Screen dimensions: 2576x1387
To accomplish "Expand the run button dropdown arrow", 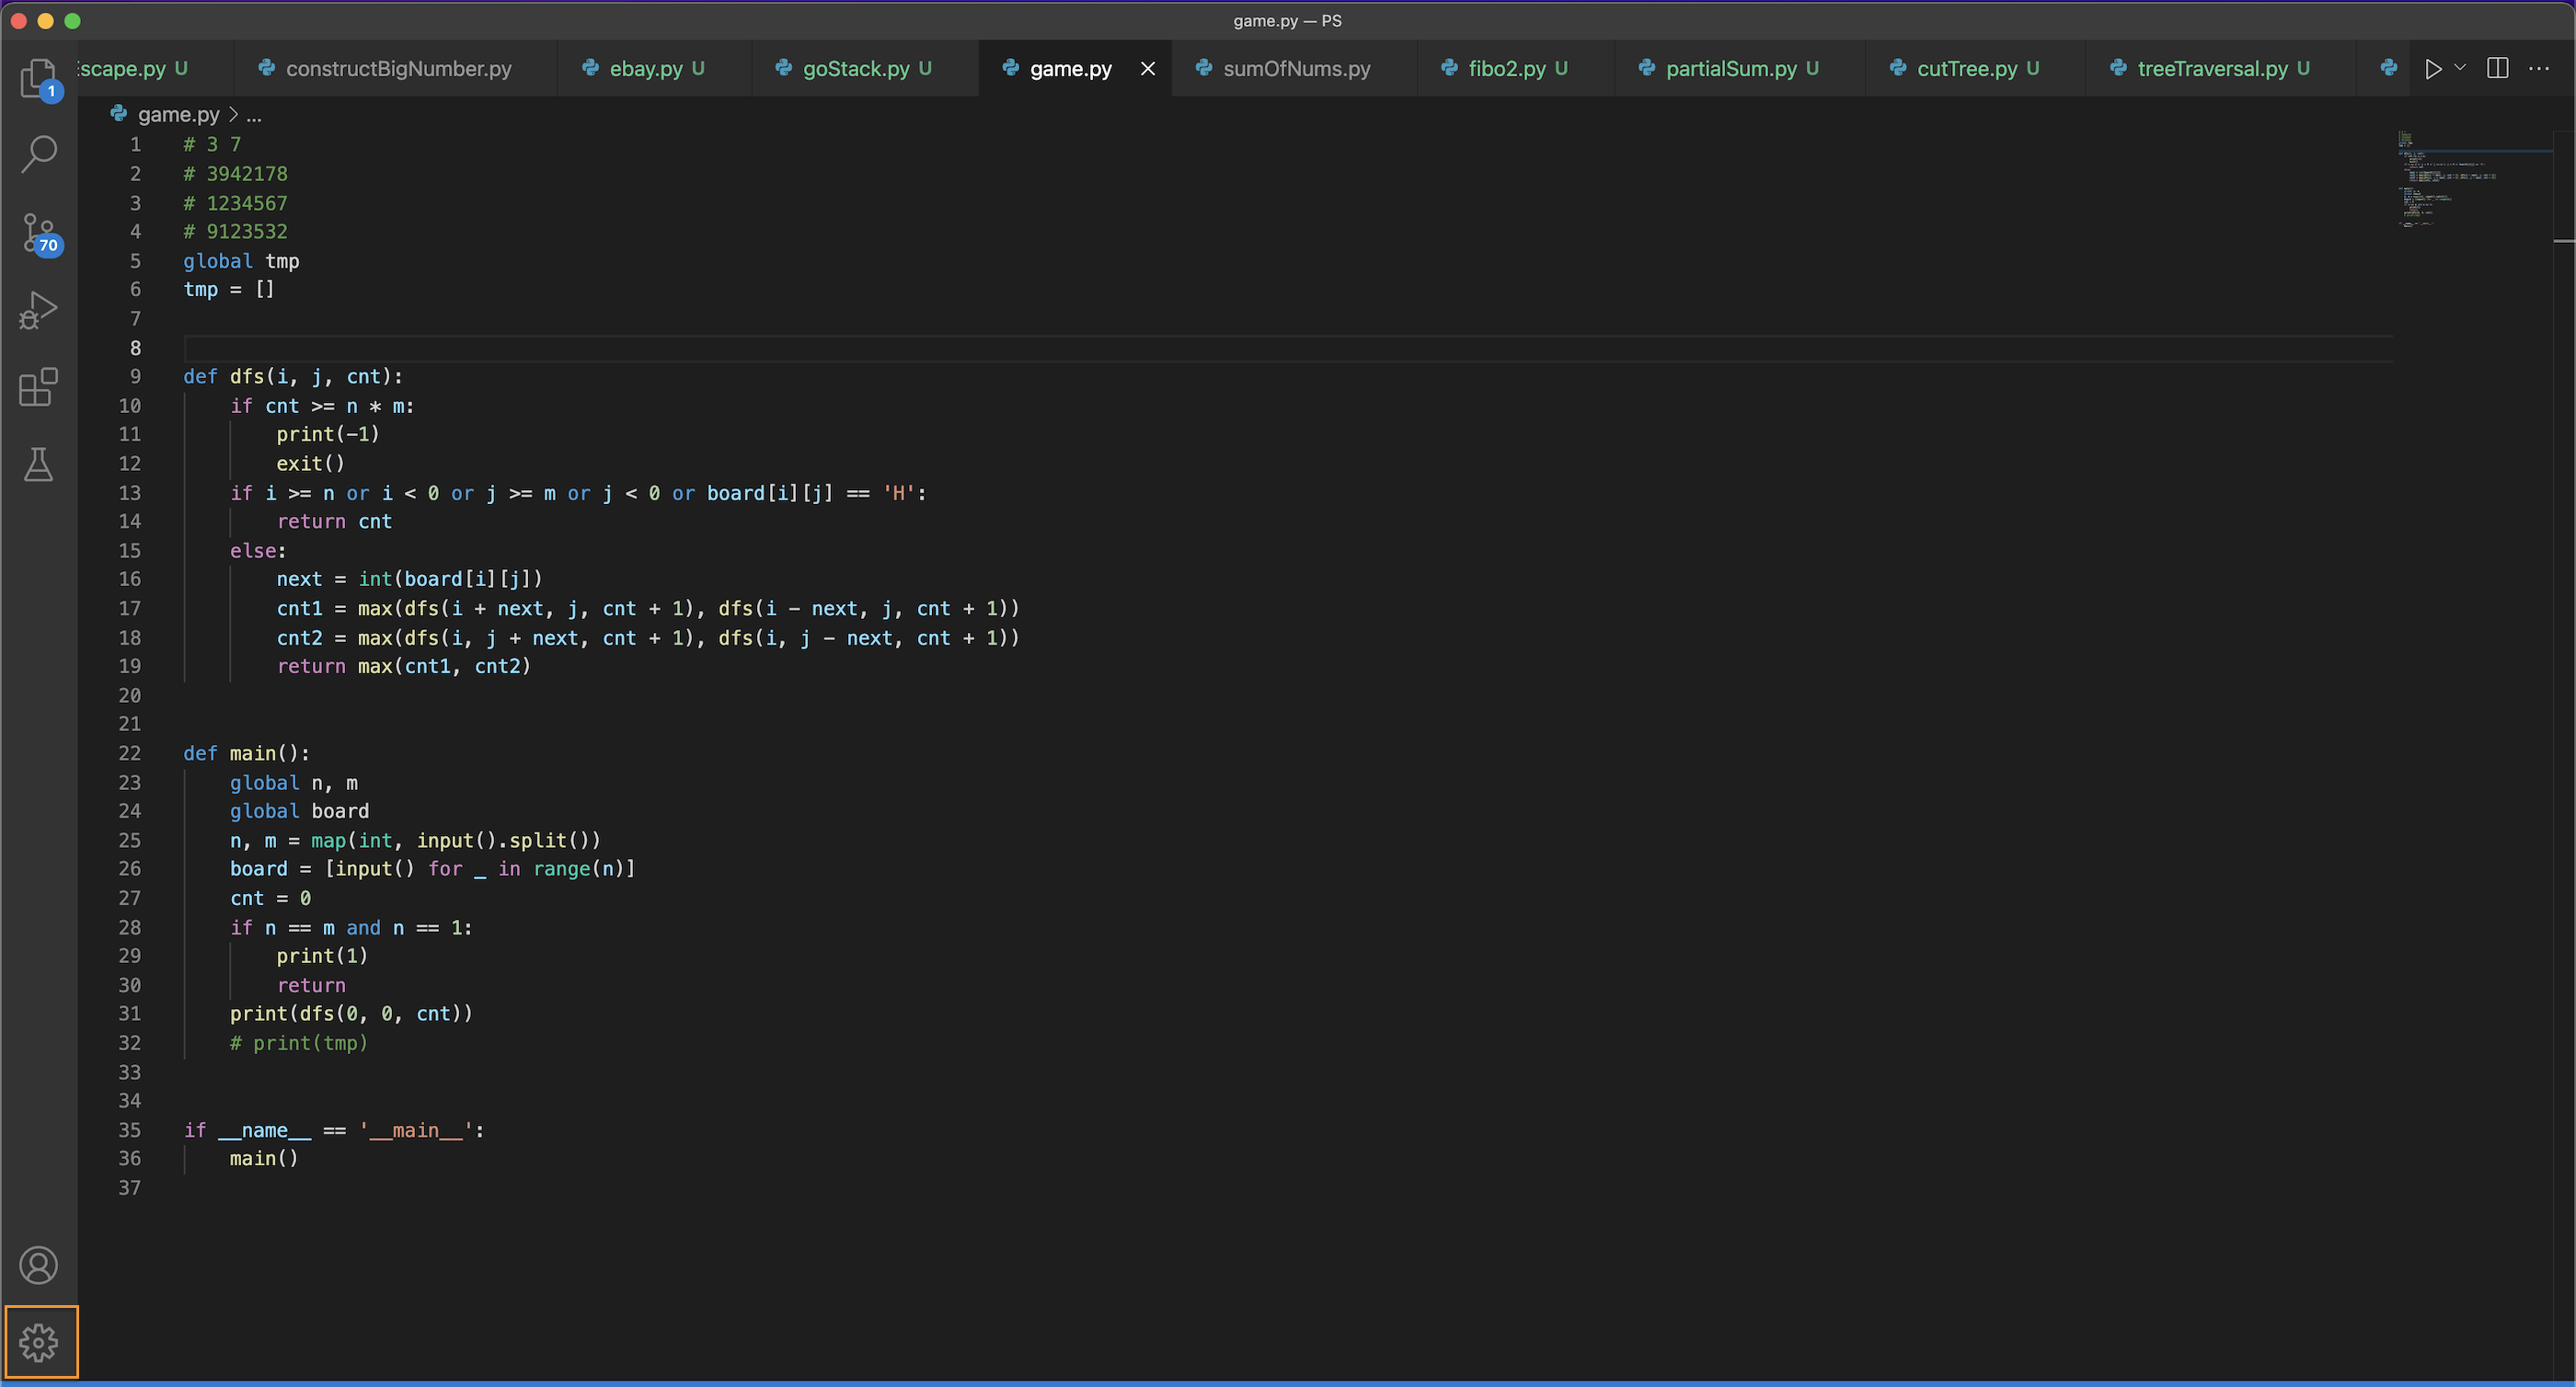I will pos(2460,68).
